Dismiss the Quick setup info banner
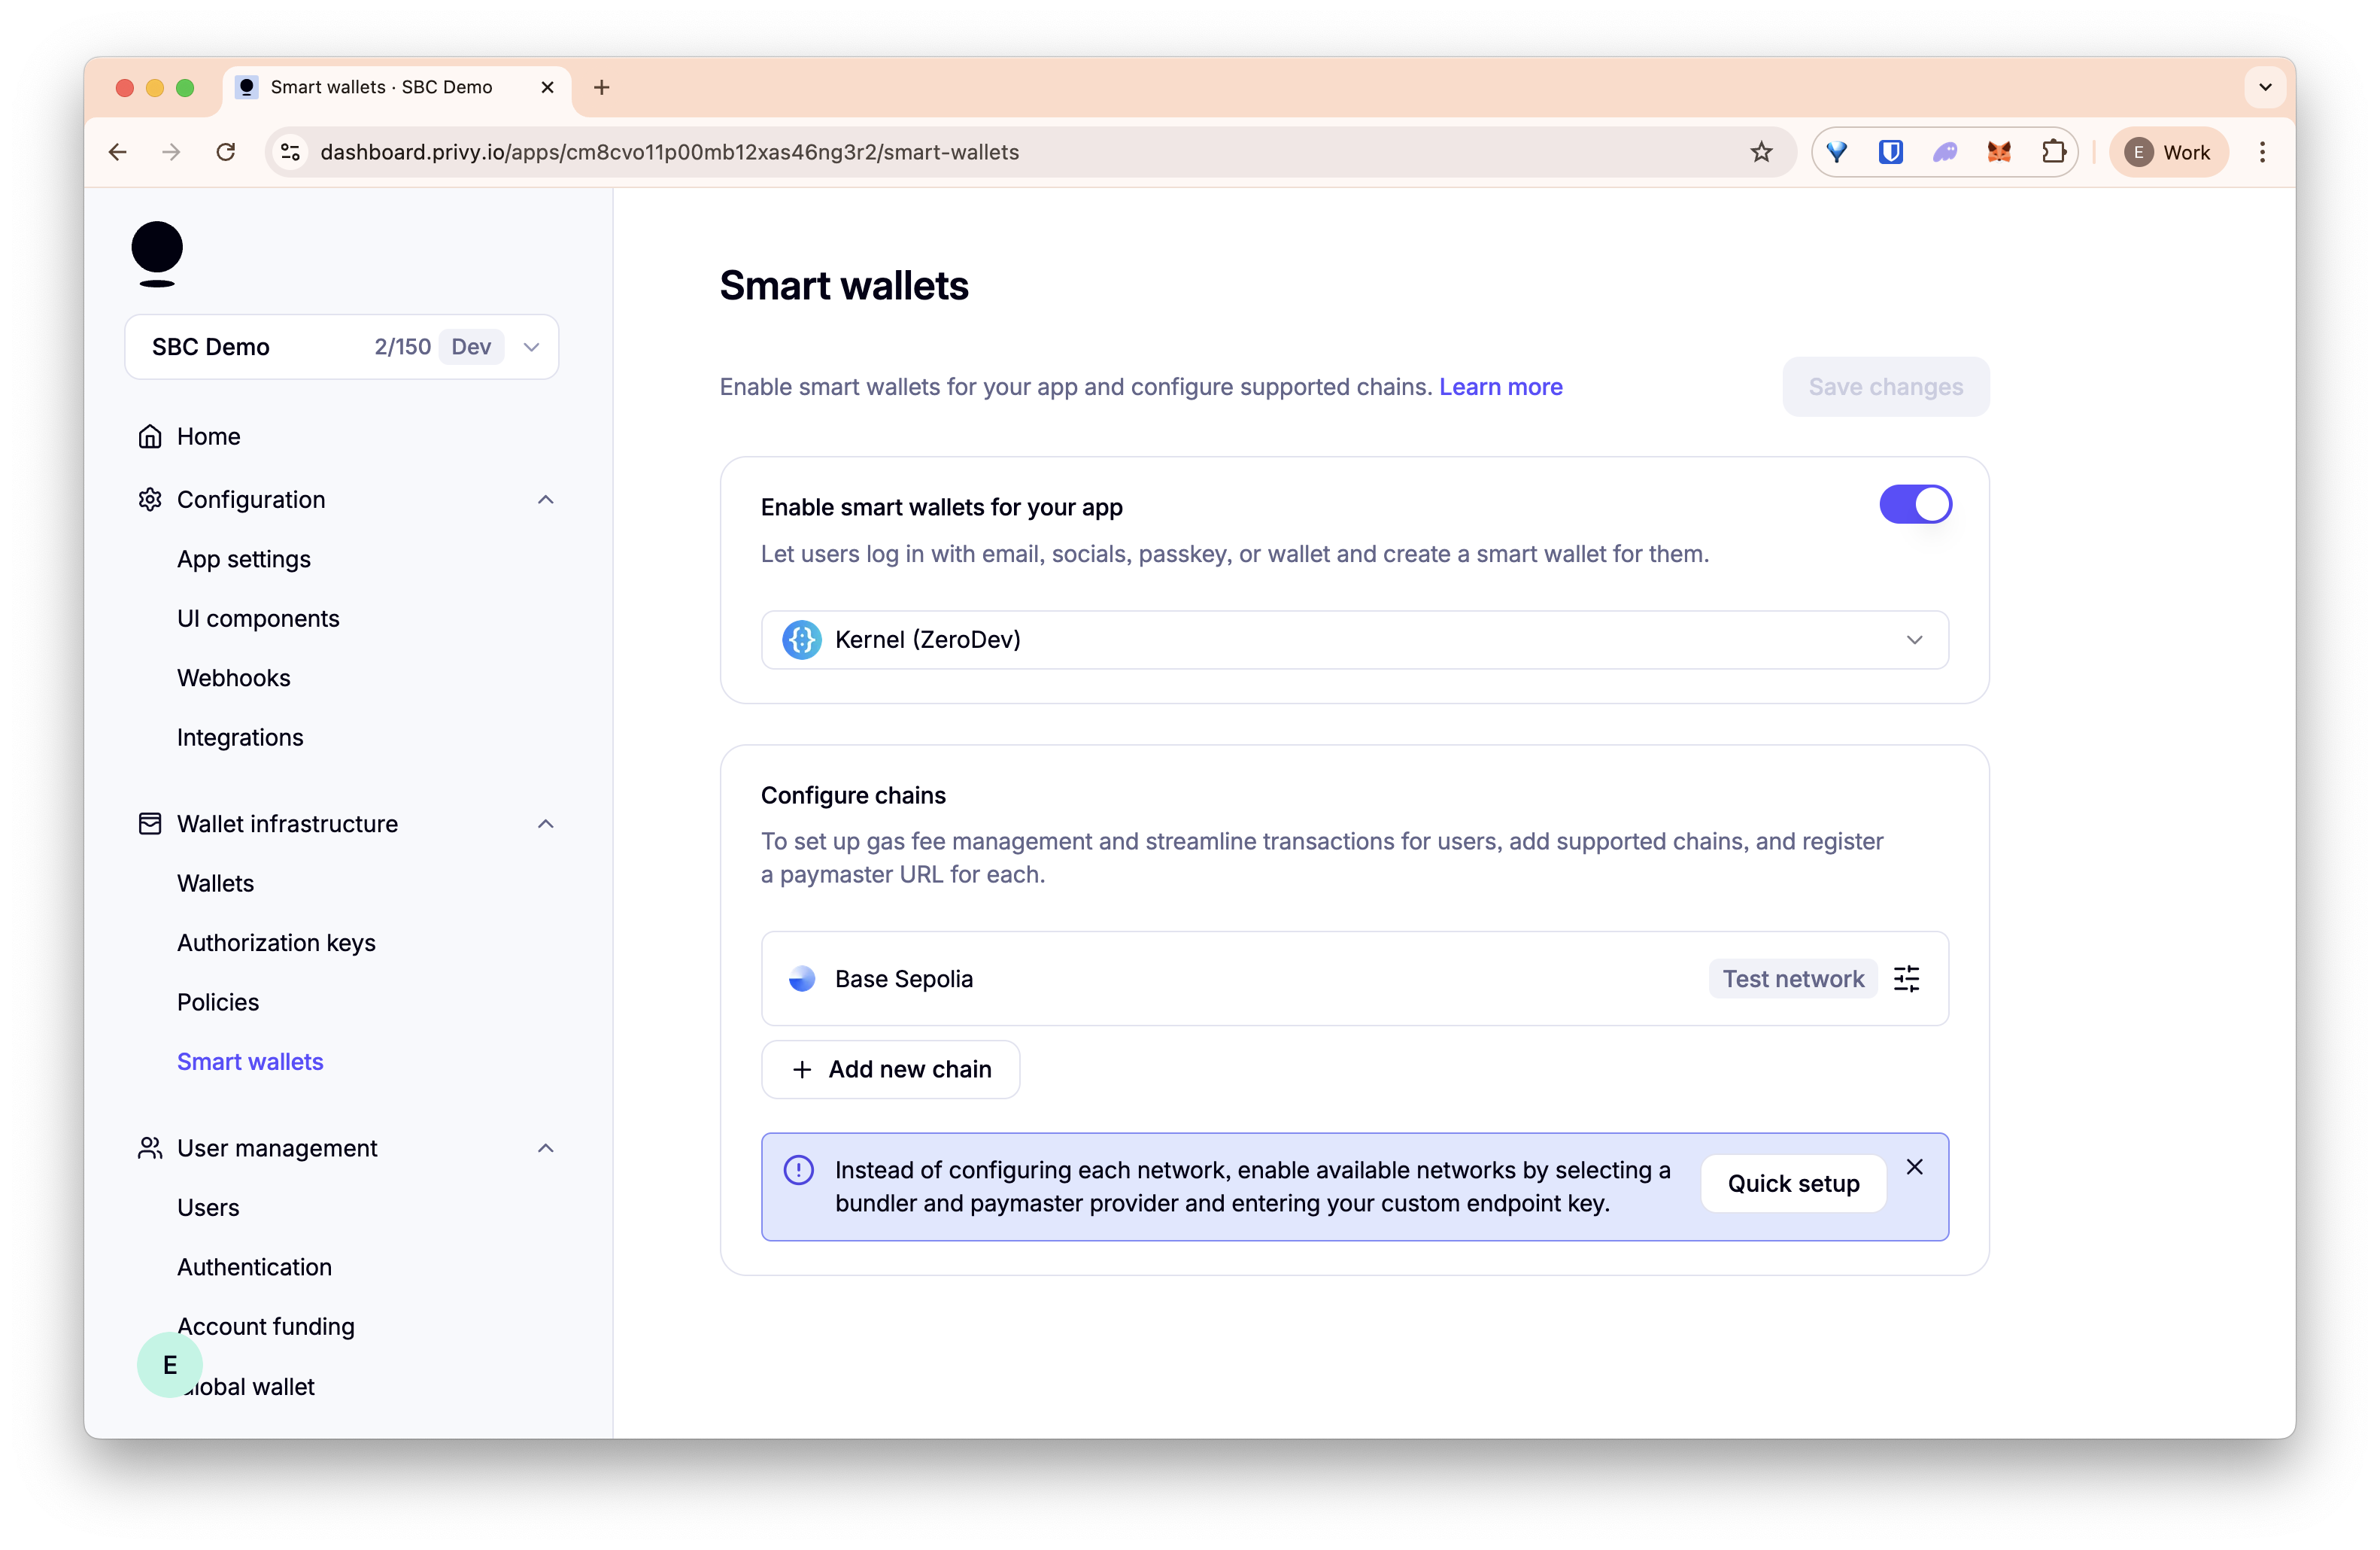The width and height of the screenshot is (2380, 1550). tap(1914, 1167)
